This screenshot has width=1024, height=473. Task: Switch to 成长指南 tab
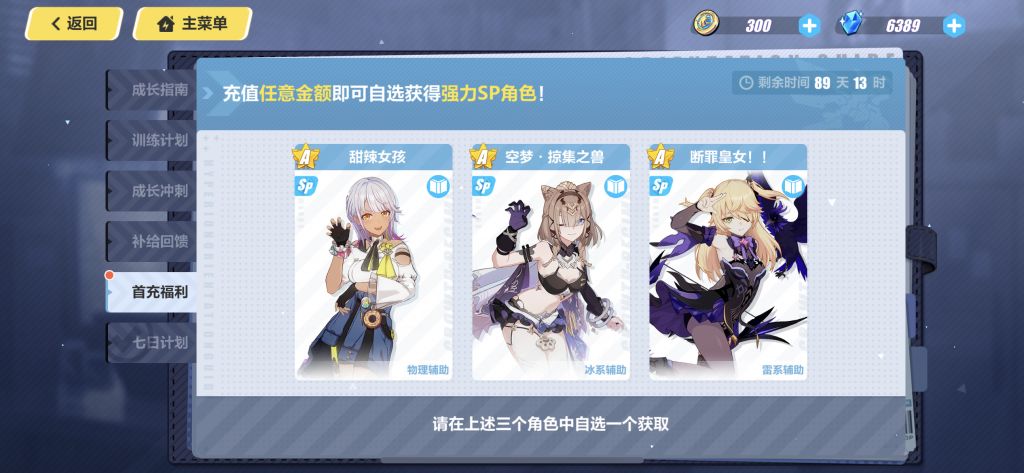point(151,90)
